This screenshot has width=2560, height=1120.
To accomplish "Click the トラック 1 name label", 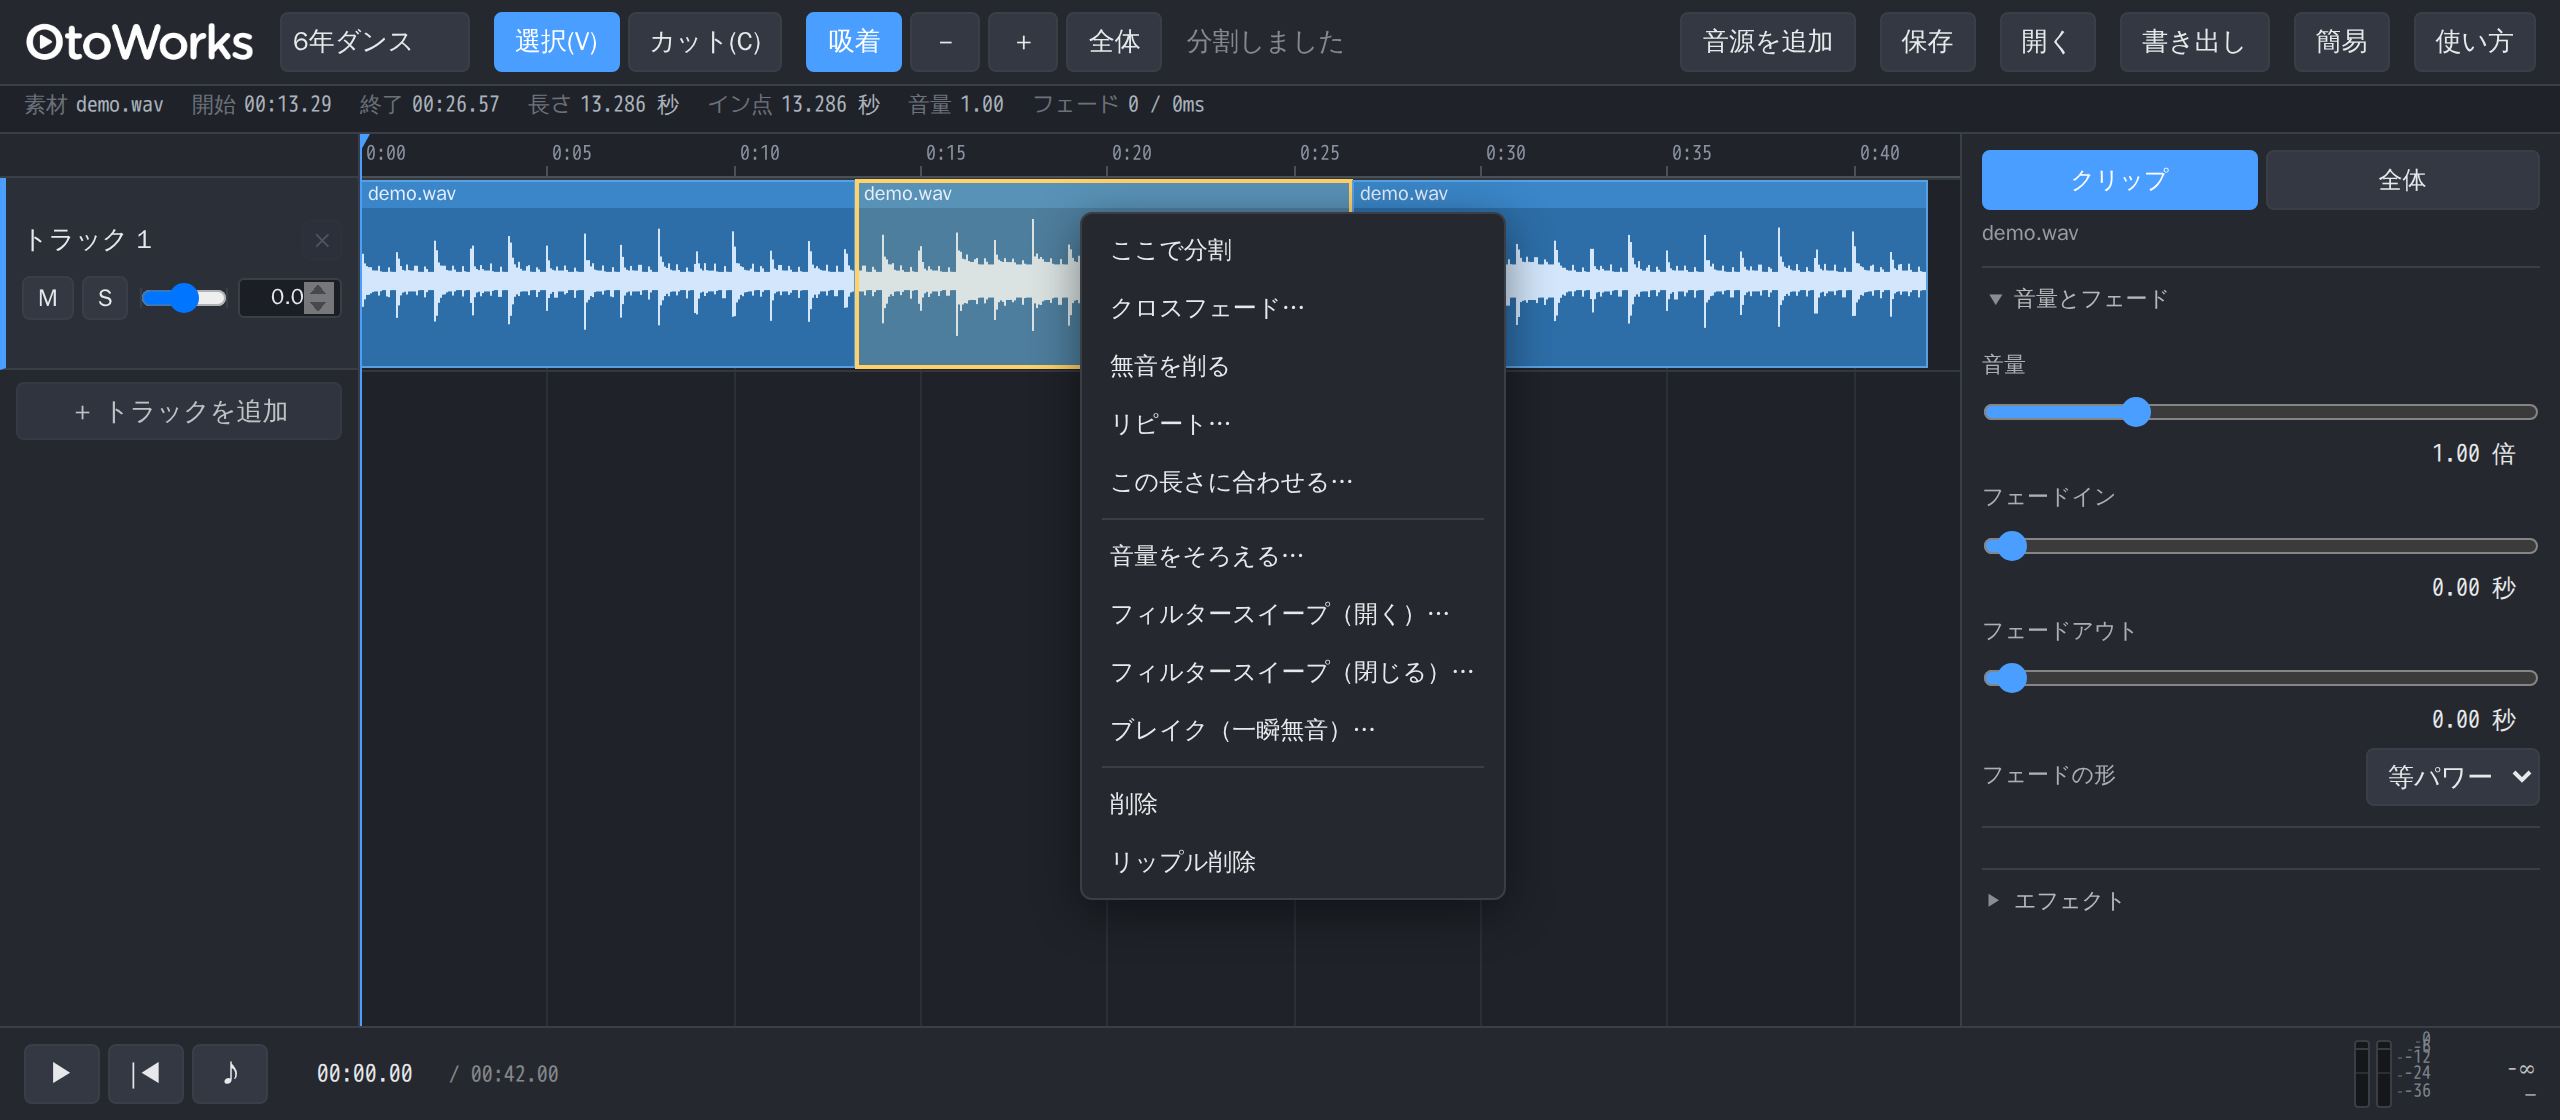I will click(x=88, y=240).
